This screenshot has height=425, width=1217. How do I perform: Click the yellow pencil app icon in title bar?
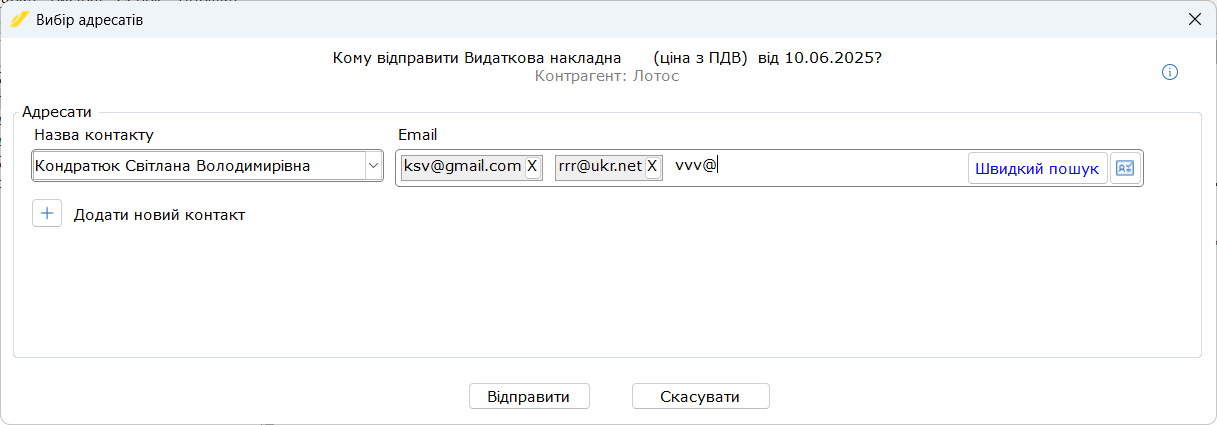pos(18,19)
